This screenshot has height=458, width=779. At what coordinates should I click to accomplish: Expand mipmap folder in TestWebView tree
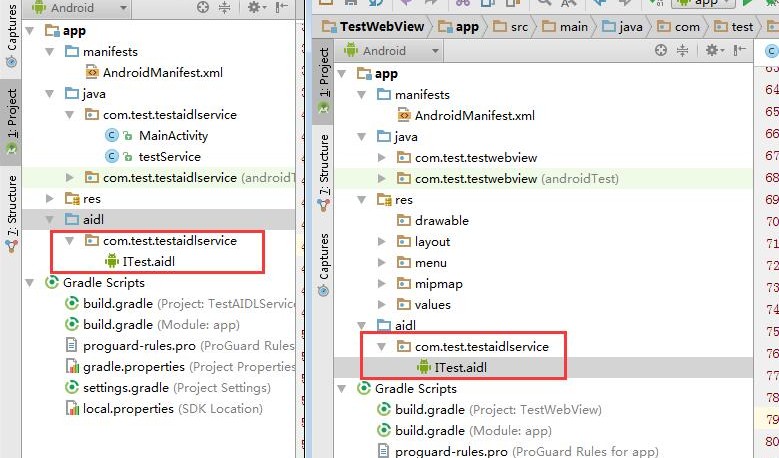[382, 284]
